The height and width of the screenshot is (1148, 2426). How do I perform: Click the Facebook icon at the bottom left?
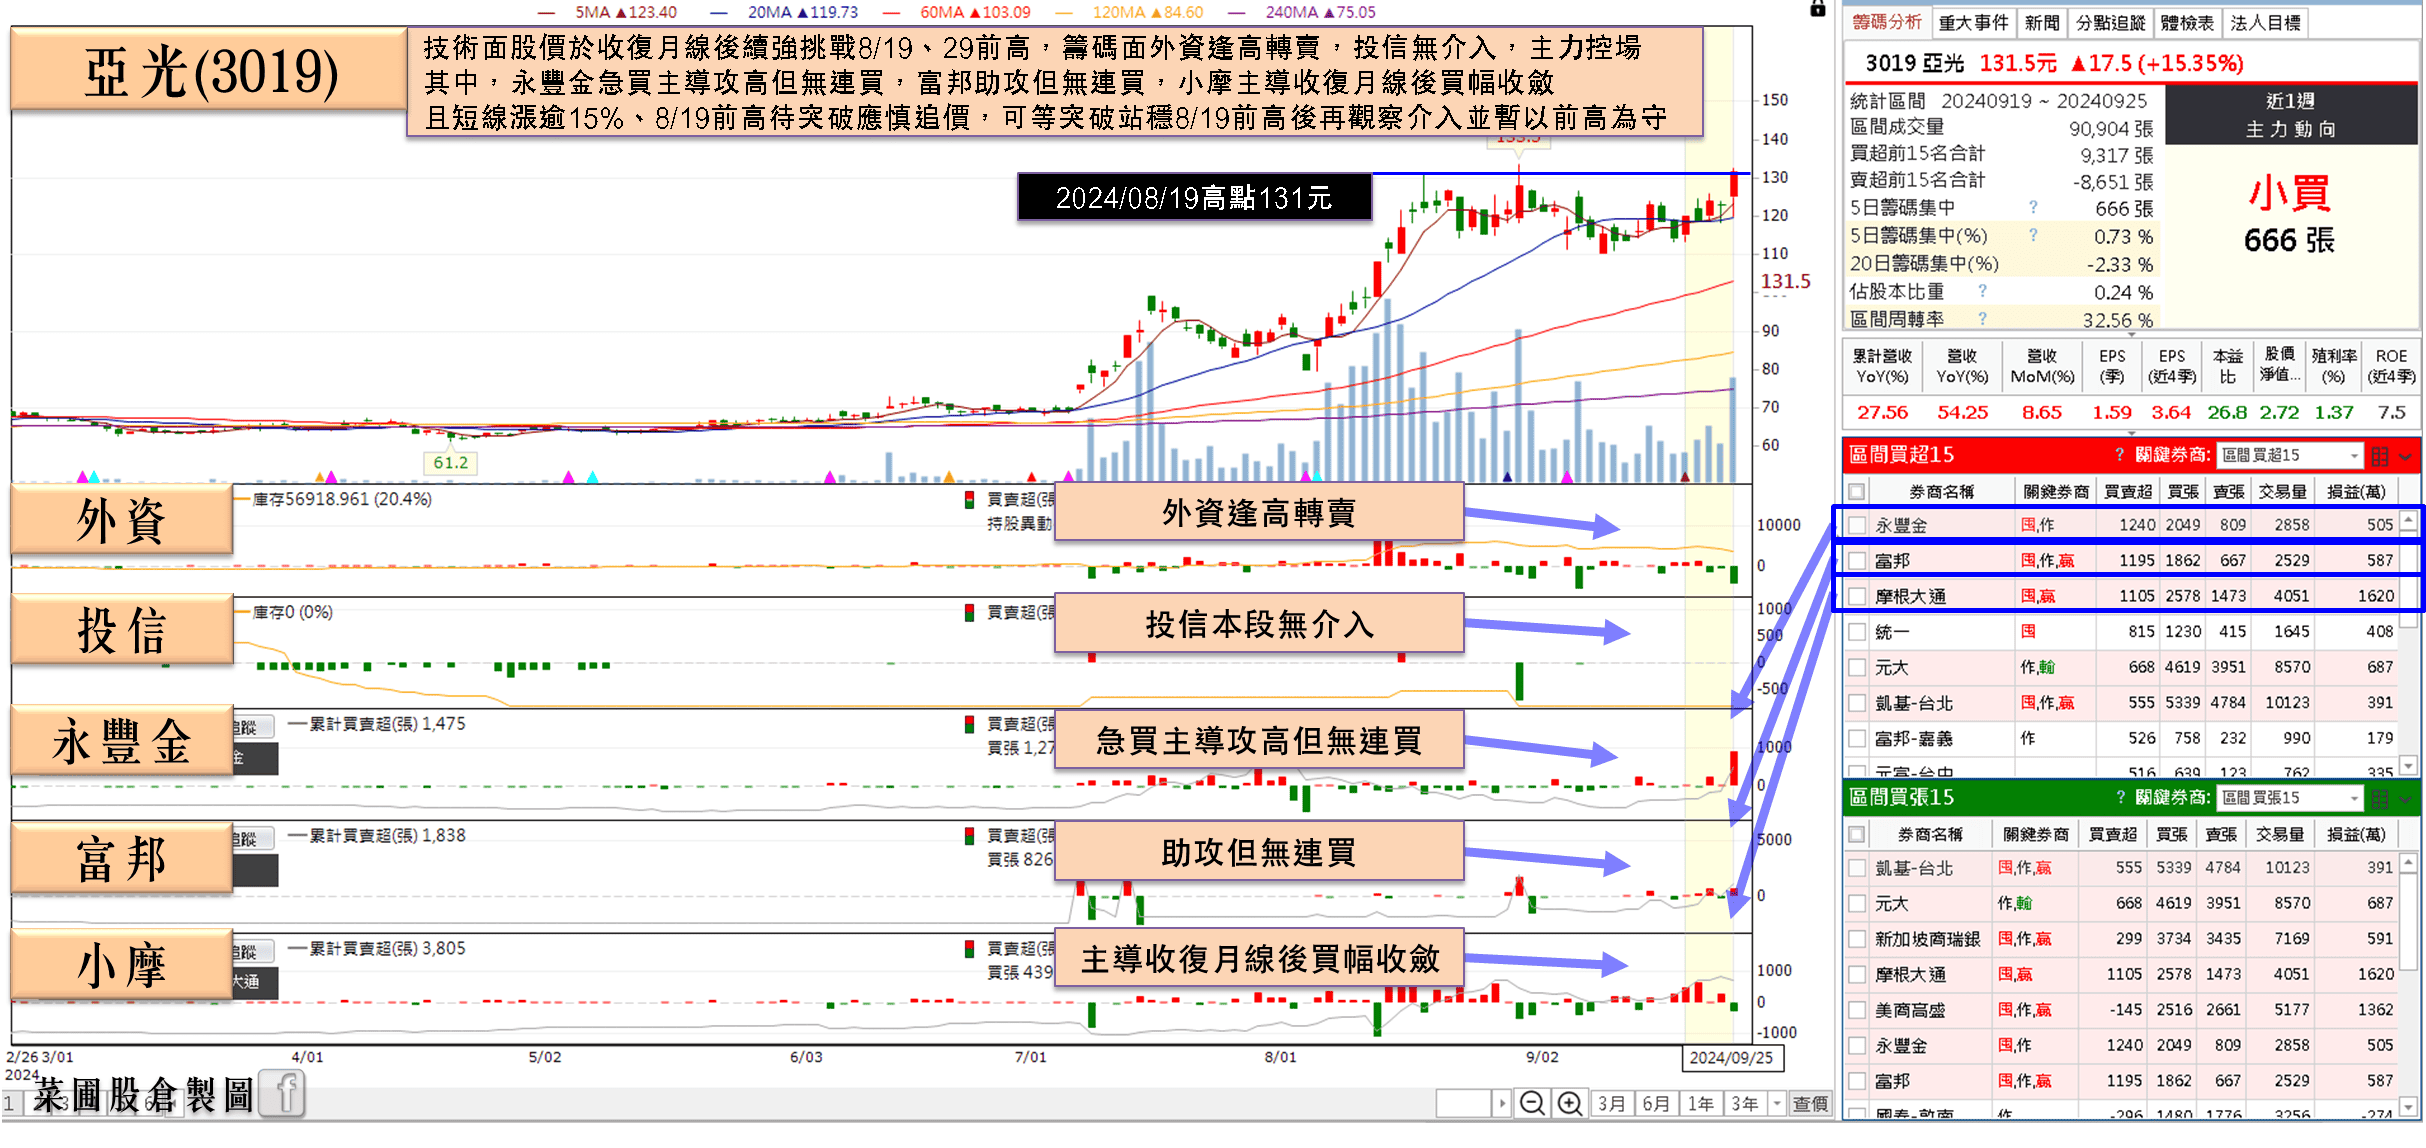tap(284, 1093)
